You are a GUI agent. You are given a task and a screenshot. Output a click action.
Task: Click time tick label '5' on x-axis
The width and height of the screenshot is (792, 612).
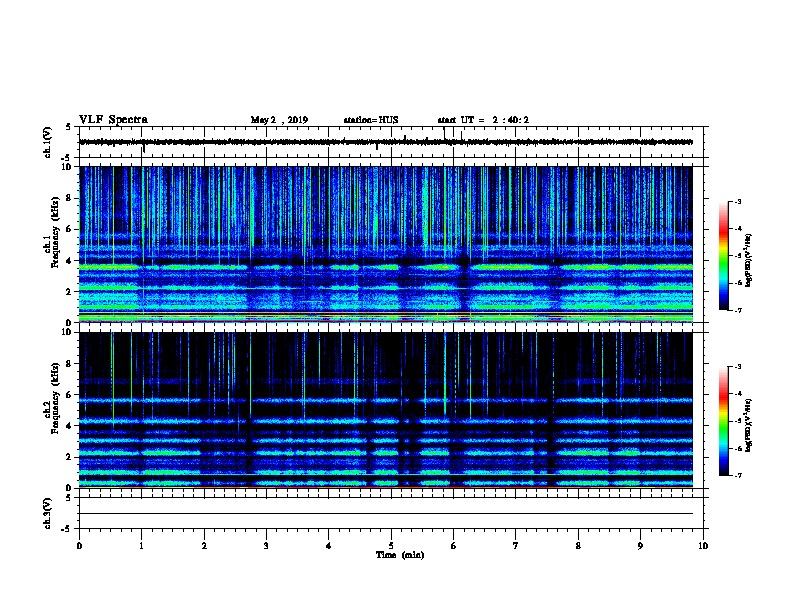(x=391, y=546)
